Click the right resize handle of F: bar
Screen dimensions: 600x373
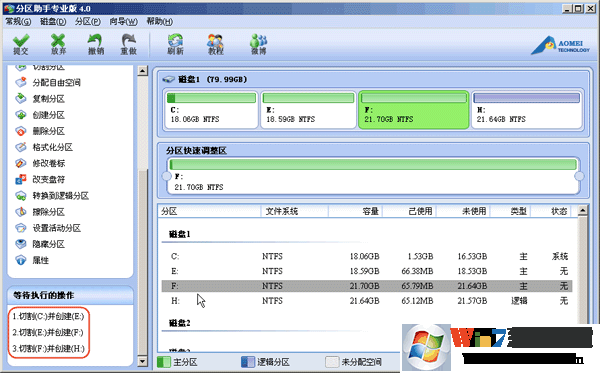pos(579,176)
